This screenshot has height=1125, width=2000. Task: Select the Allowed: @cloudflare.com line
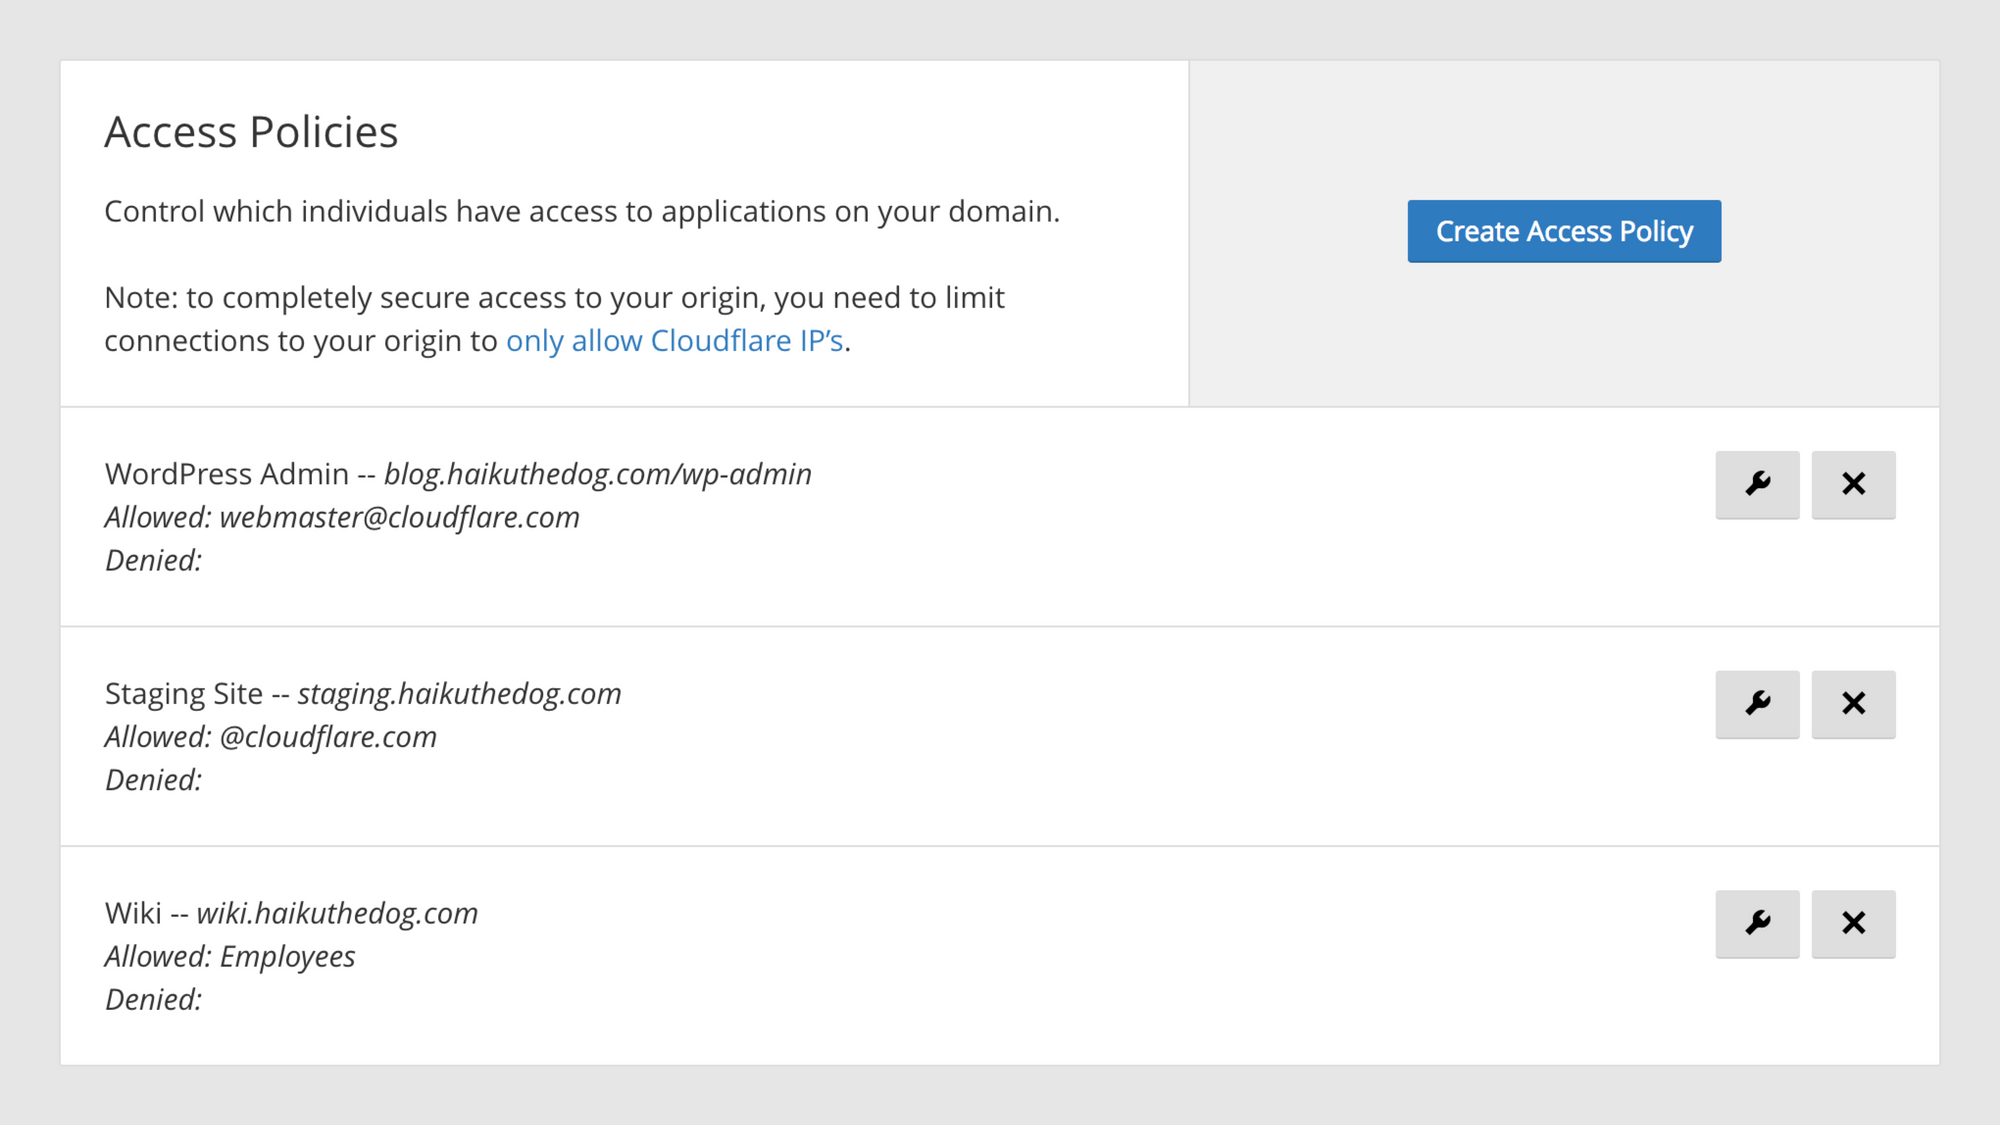pos(271,737)
